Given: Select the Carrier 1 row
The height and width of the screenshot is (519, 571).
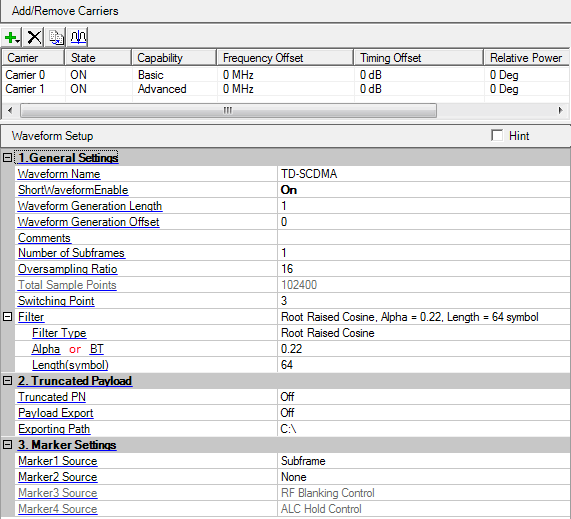Looking at the screenshot, I should (286, 89).
